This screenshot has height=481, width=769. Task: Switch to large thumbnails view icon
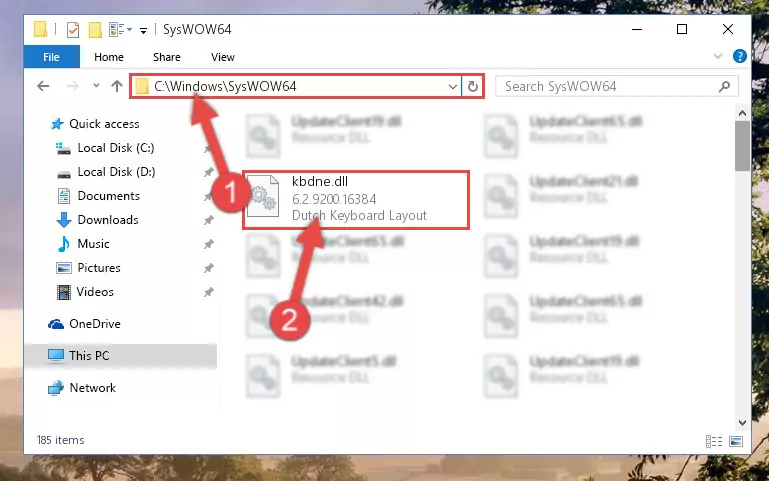click(x=736, y=441)
